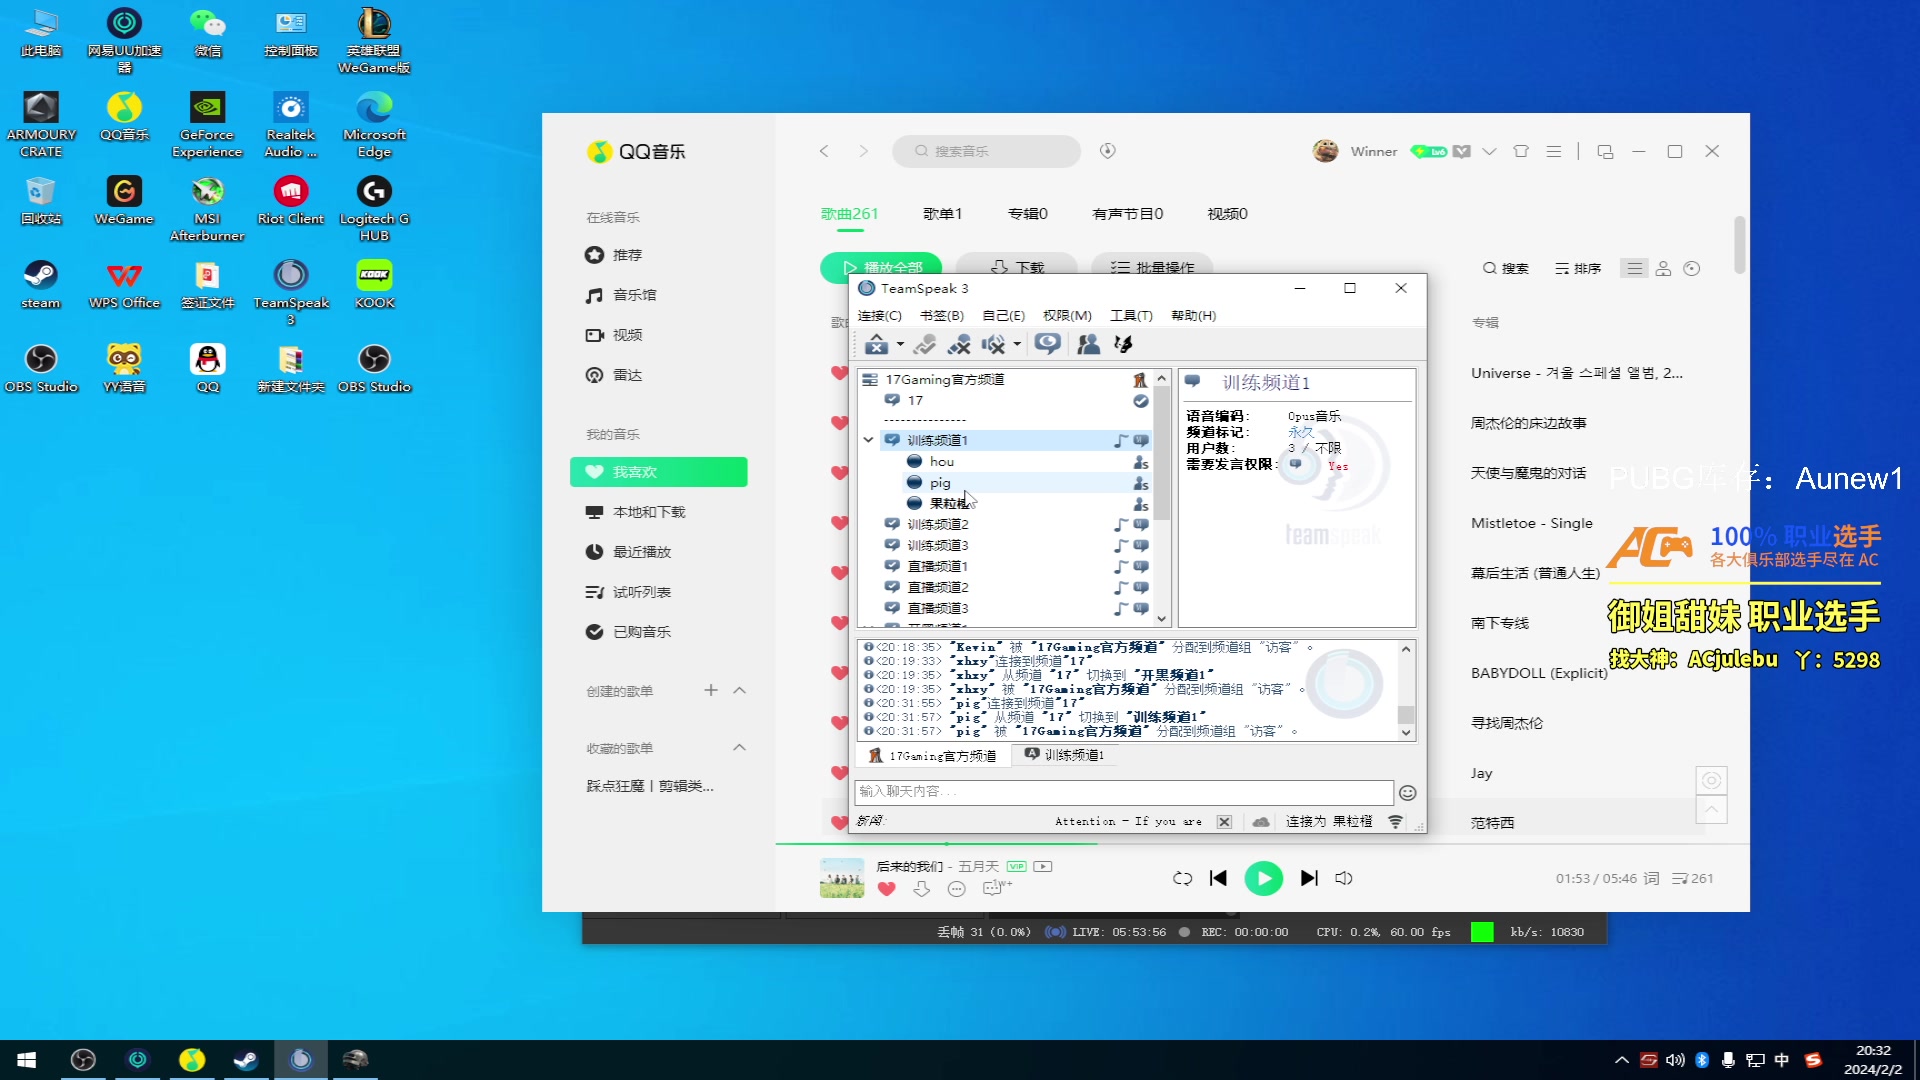
Task: Select the 视频0 tab
Action: pyautogui.click(x=1227, y=214)
